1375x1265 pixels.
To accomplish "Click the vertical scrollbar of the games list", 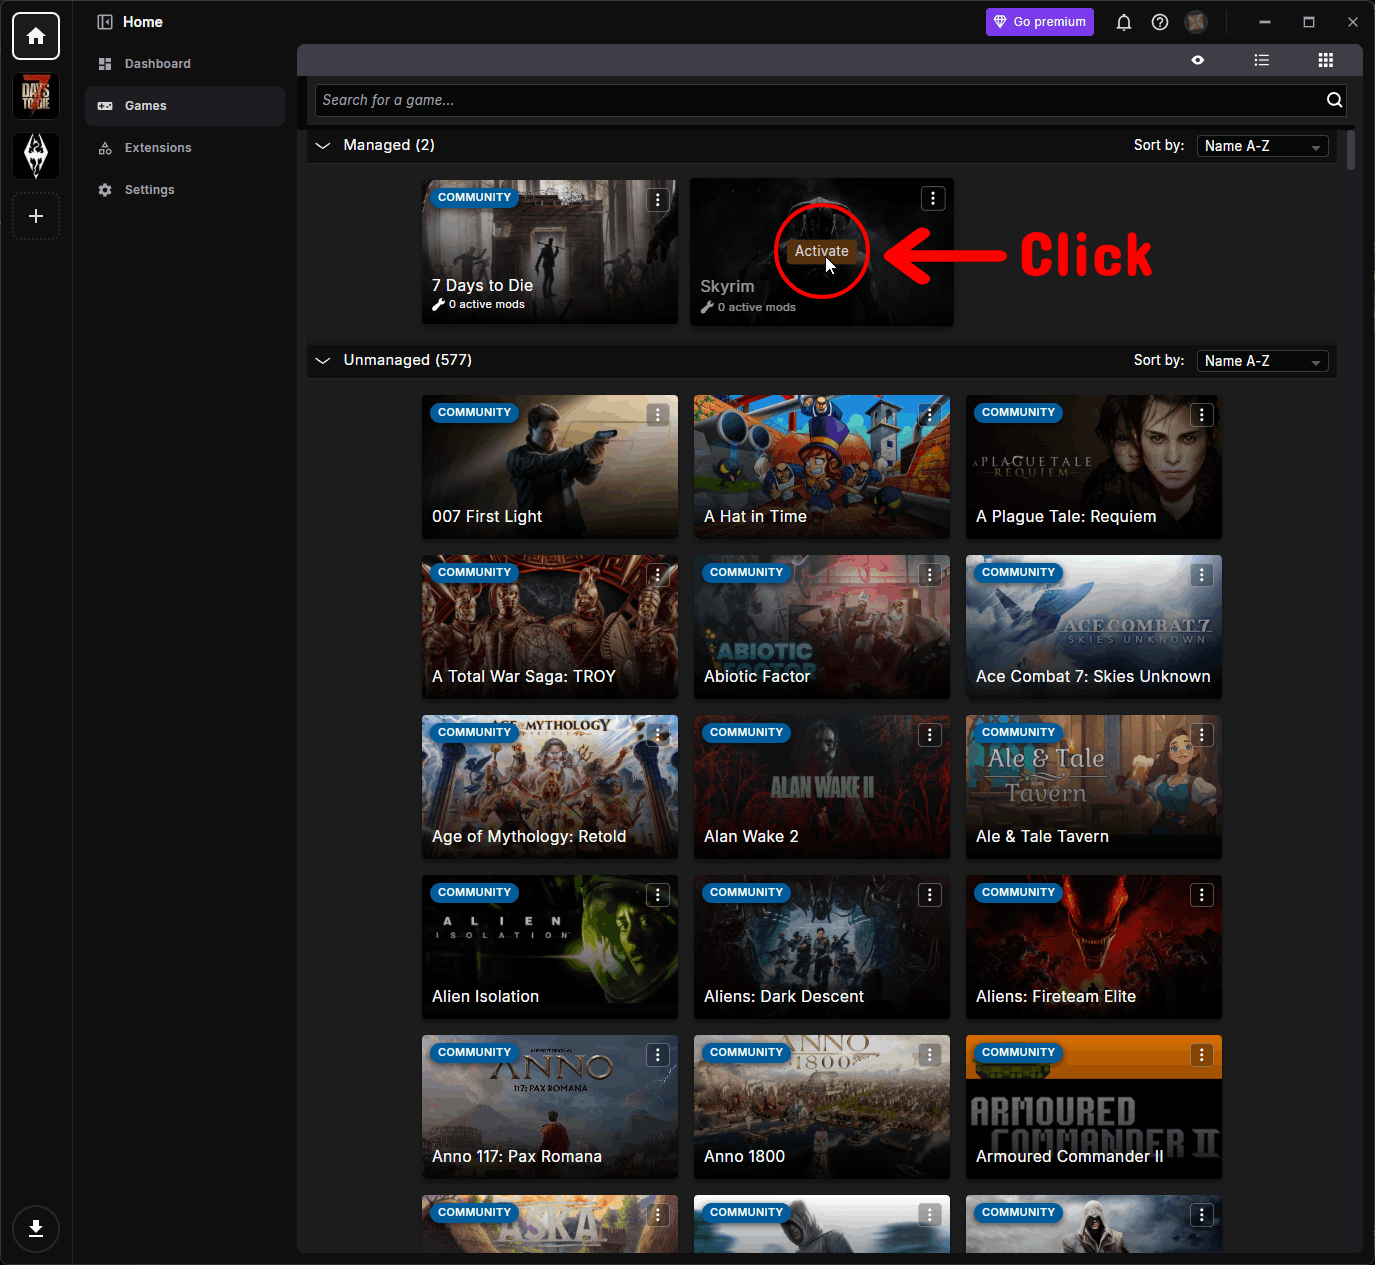I will coord(1350,150).
